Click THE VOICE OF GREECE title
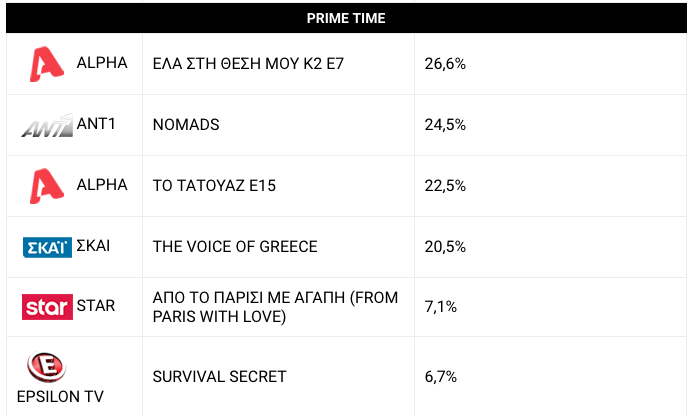 click(235, 247)
